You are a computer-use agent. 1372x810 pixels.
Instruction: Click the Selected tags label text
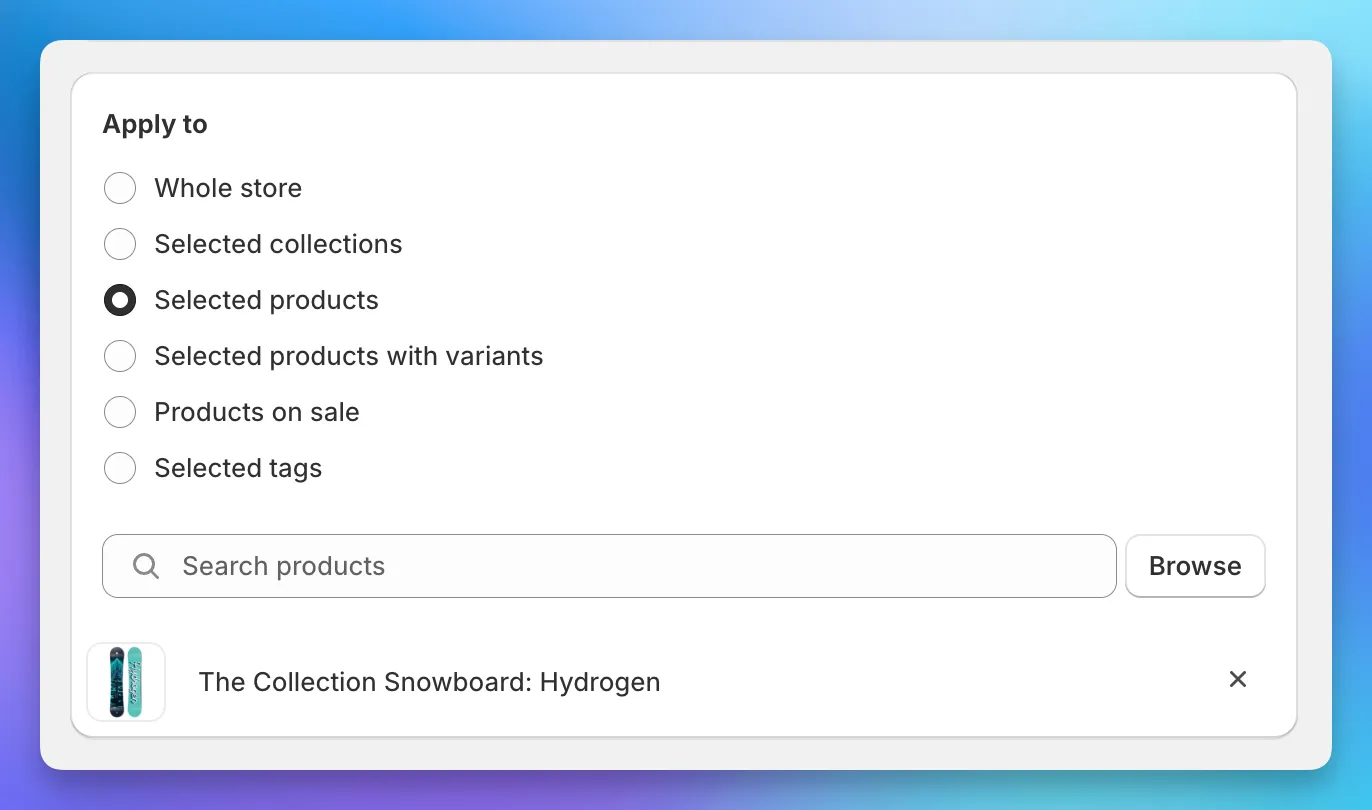(238, 468)
